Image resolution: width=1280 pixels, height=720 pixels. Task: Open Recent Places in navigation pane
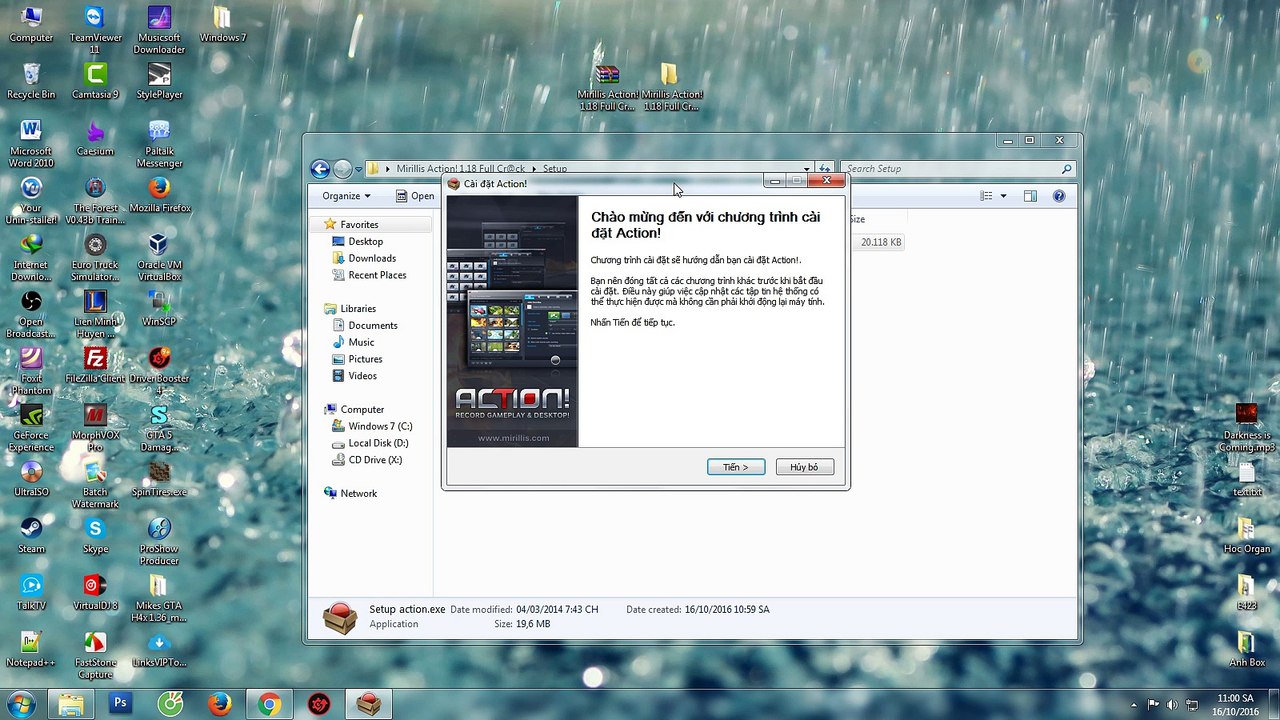point(377,275)
